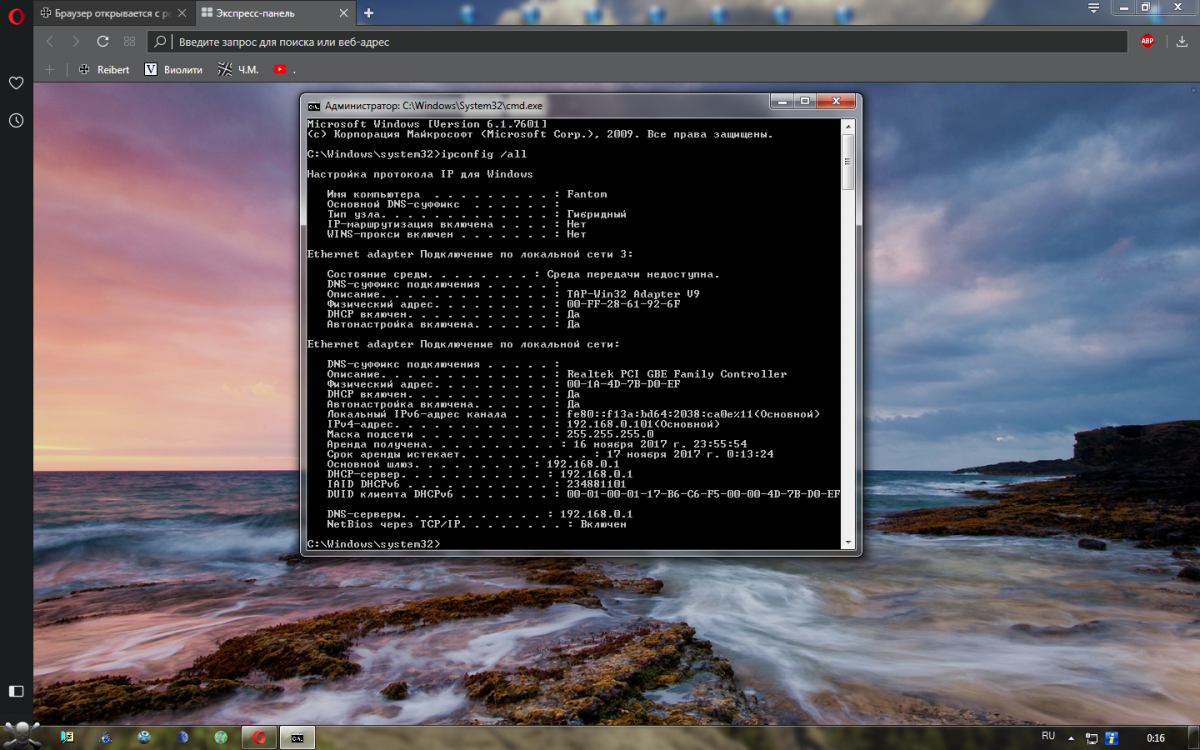Viewport: 1200px width, 750px height.
Task: Switch to the Браузер открывается tab
Action: click(108, 13)
